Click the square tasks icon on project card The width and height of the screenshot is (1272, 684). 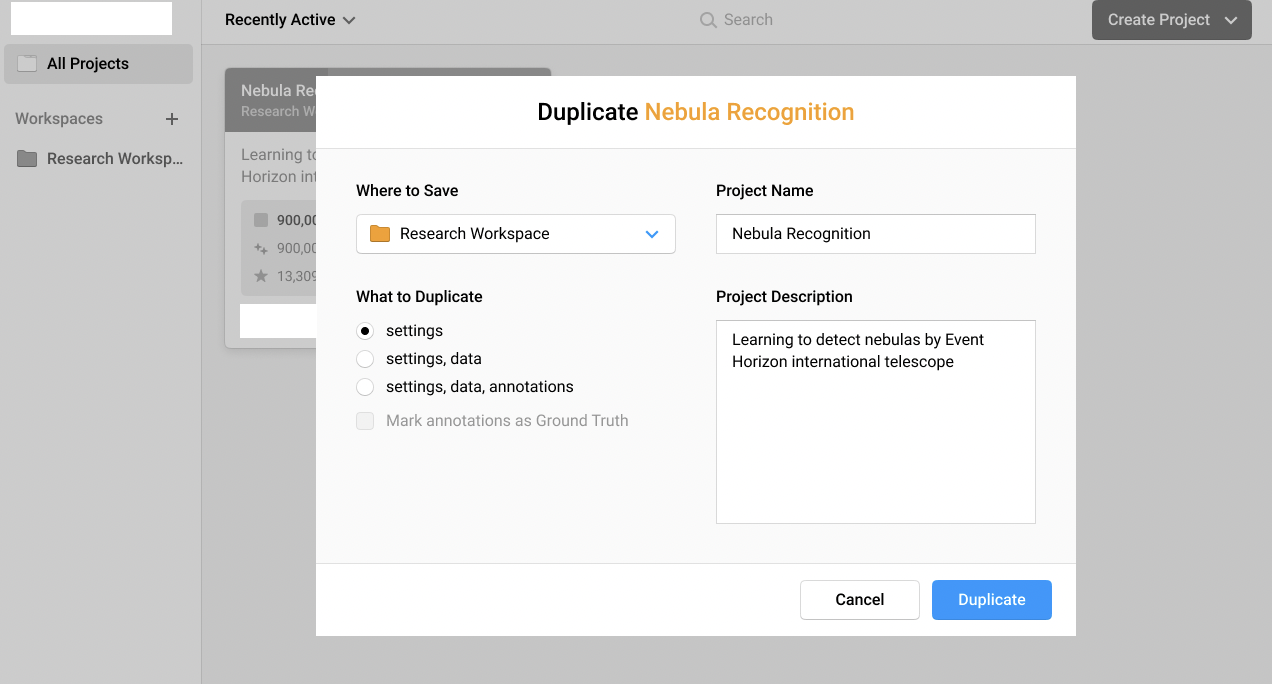click(261, 220)
